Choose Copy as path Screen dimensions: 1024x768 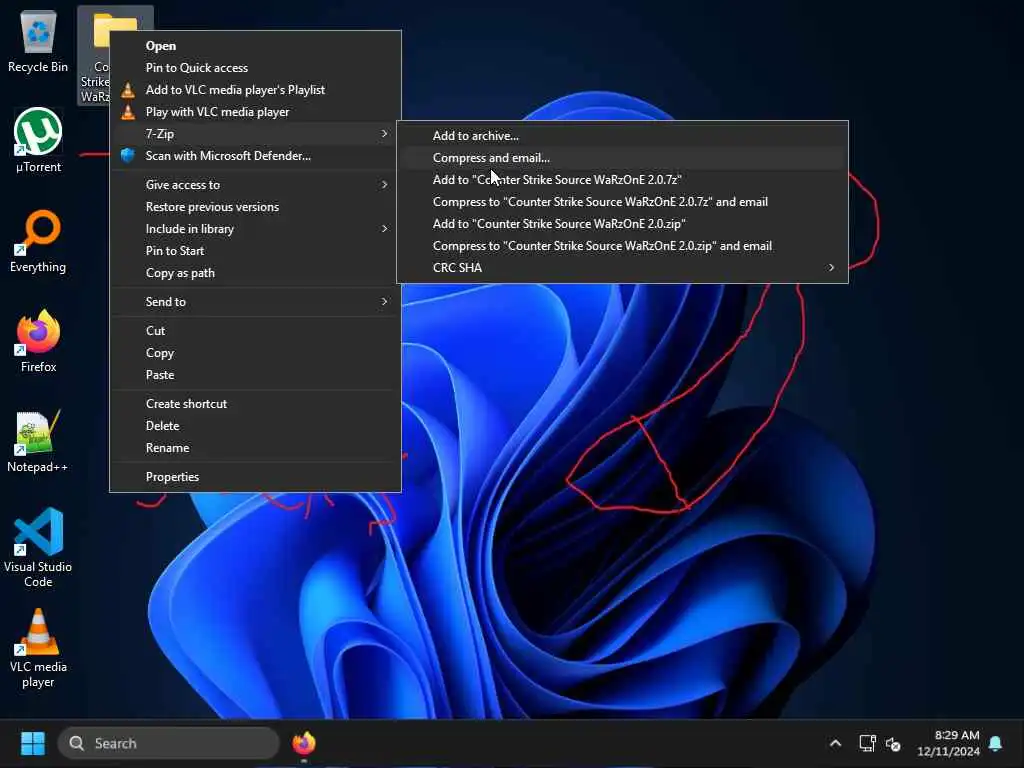point(255,273)
